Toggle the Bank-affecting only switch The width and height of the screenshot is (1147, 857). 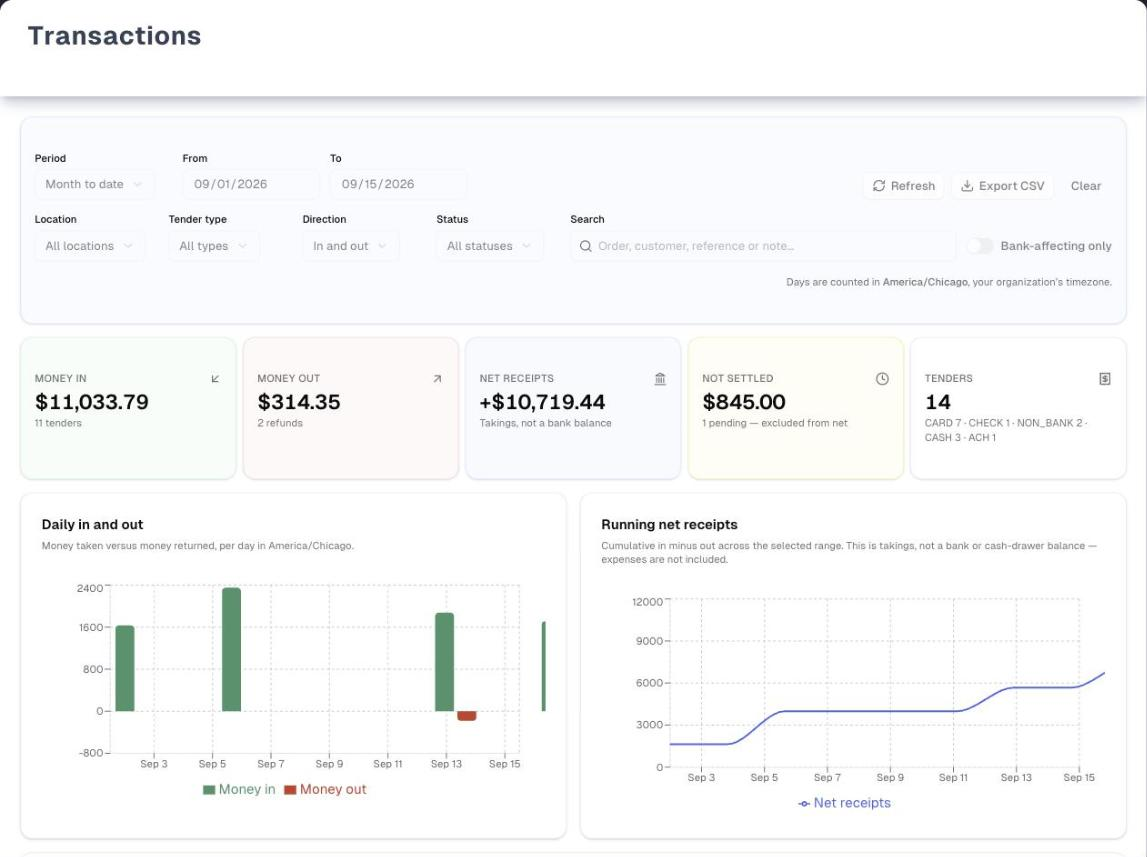979,246
